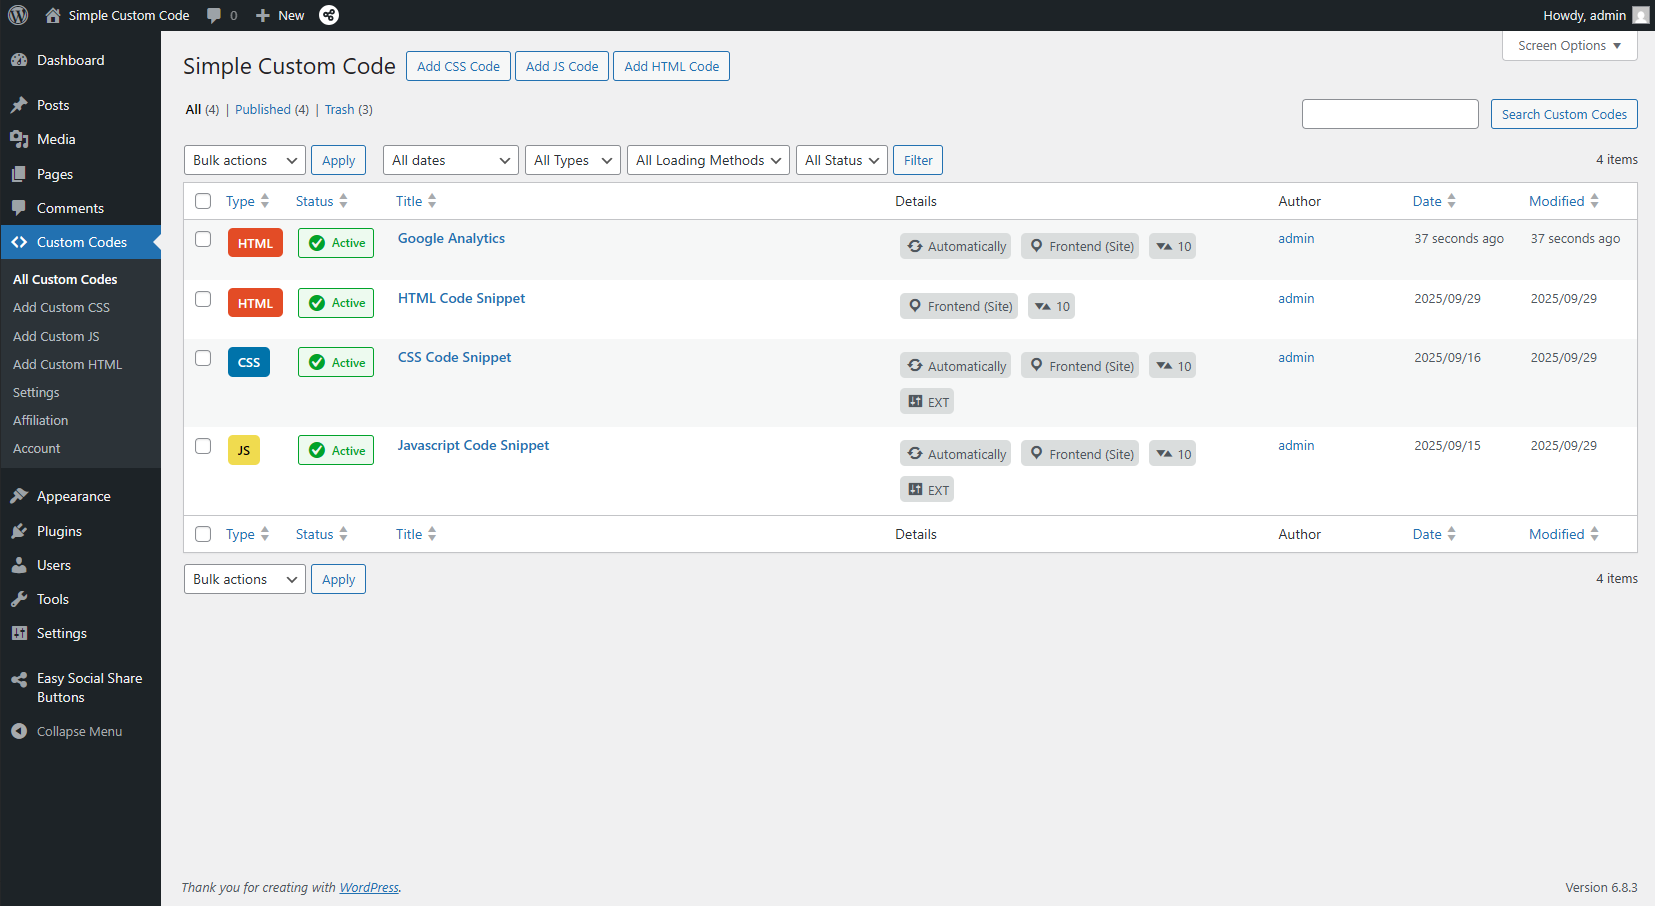
Task: Toggle the select-all checkbox in table header
Action: [203, 201]
